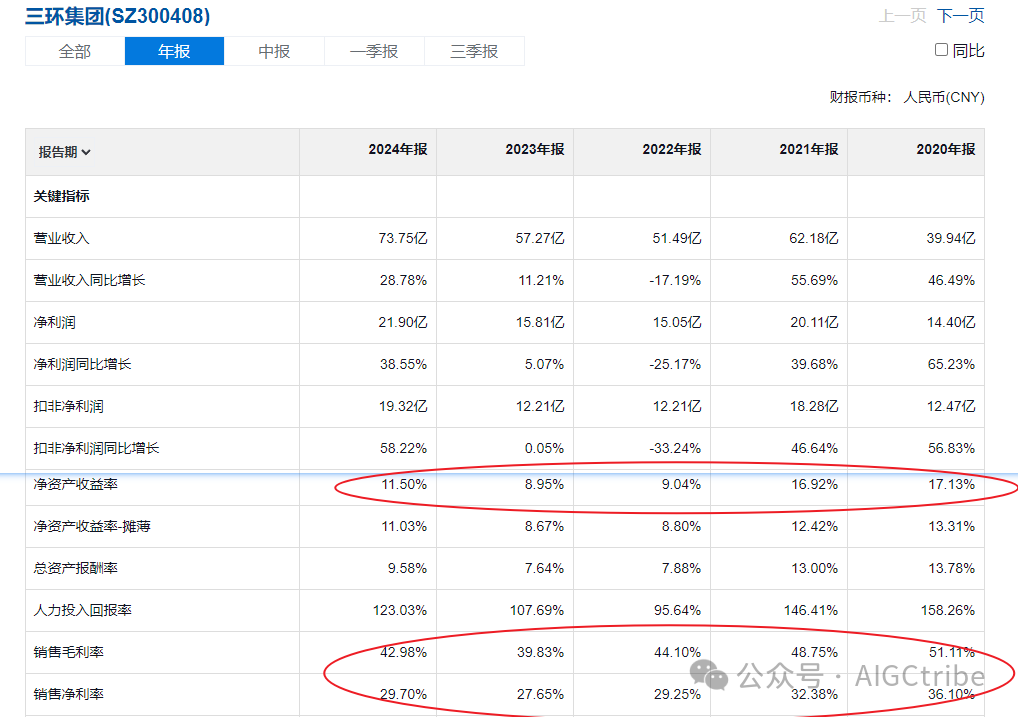Click the 58.22% value
The image size is (1018, 717).
(x=403, y=449)
